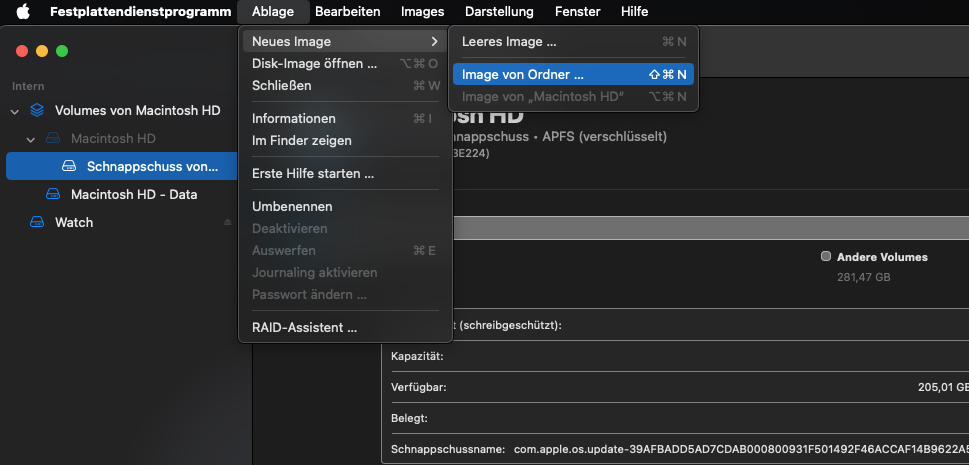This screenshot has height=465, width=969.
Task: Open the Neues Image submenu arrow
Action: pyautogui.click(x=434, y=41)
